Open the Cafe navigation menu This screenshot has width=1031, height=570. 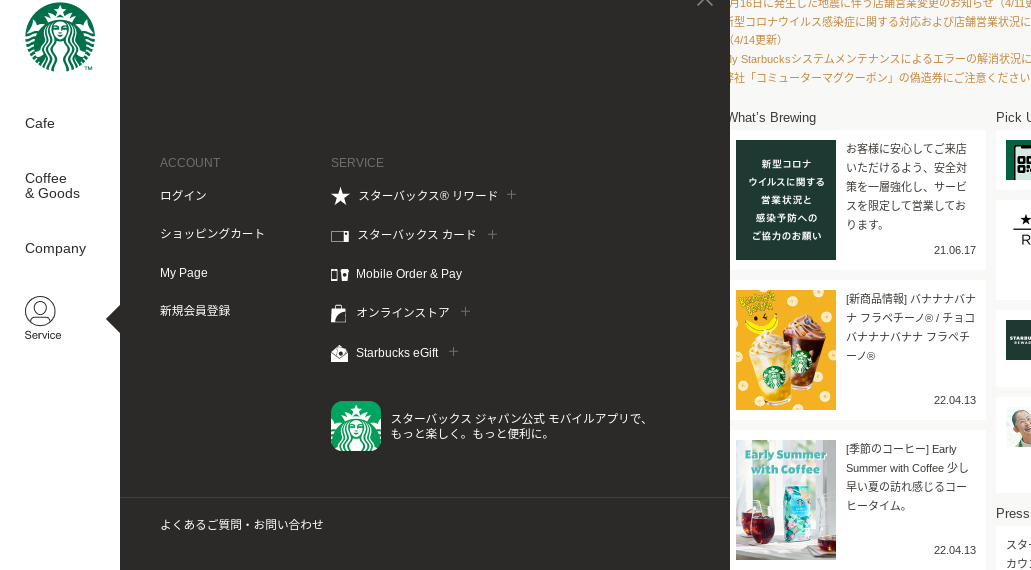tap(39, 124)
